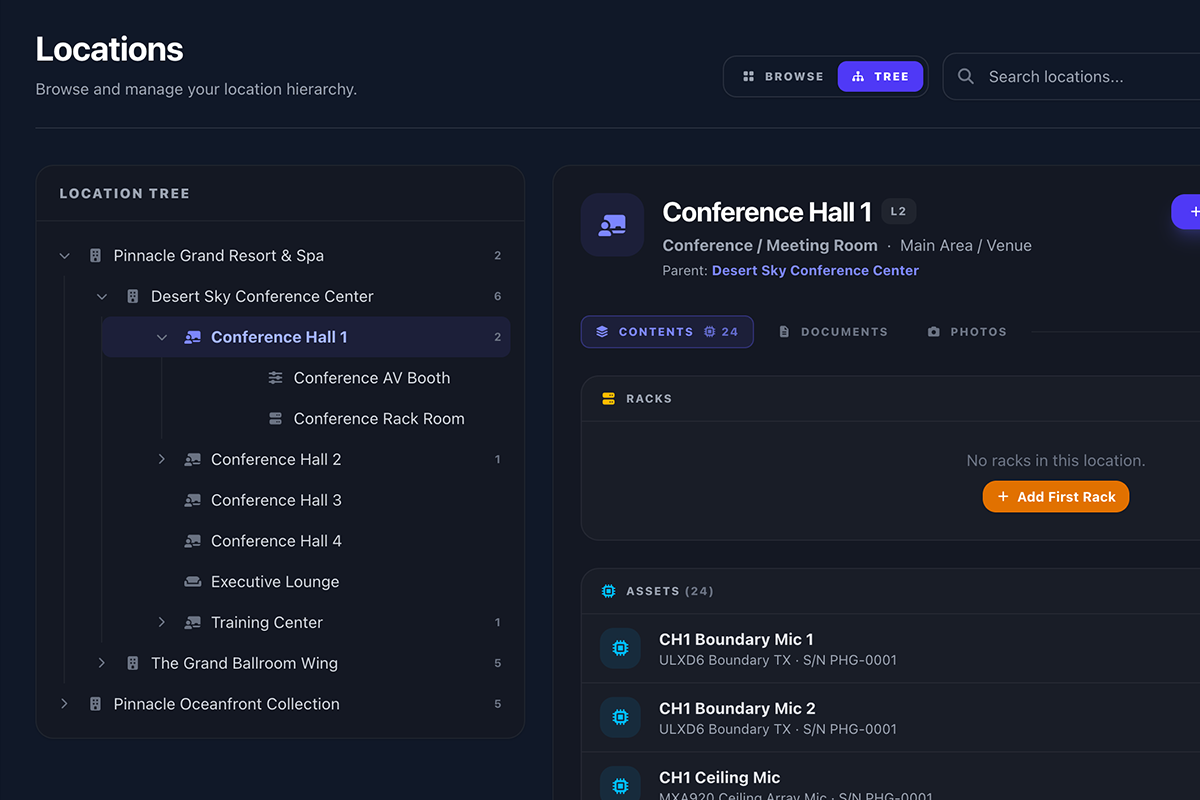Click the Pinnacle Grand Resort building icon
Viewport: 1200px width, 800px height.
pyautogui.click(x=96, y=256)
